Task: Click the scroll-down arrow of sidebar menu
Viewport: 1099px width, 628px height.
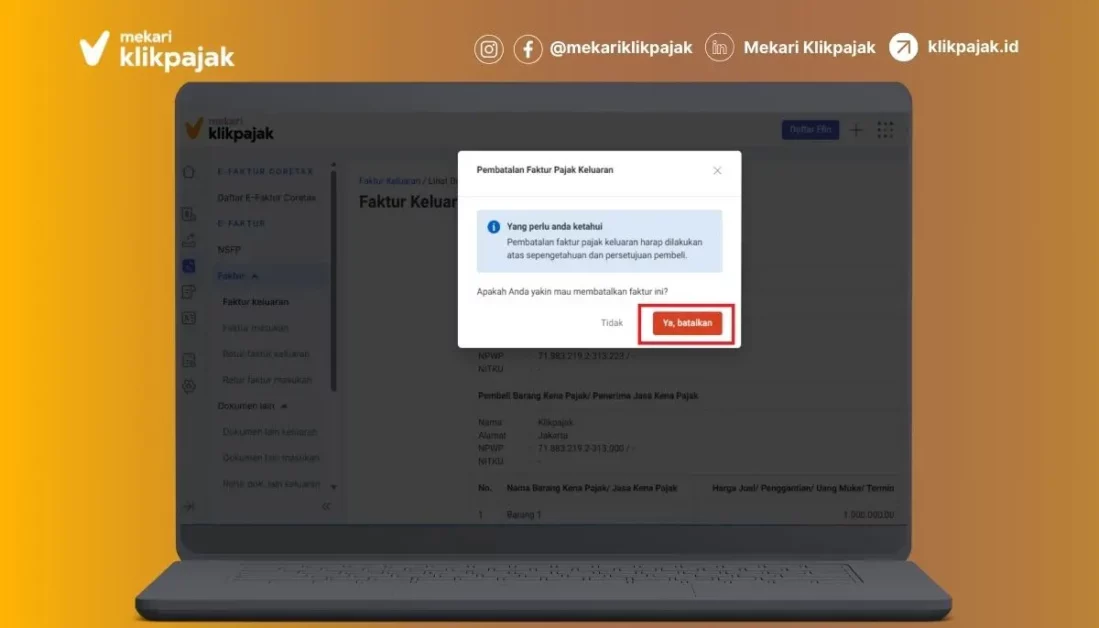Action: click(x=334, y=486)
